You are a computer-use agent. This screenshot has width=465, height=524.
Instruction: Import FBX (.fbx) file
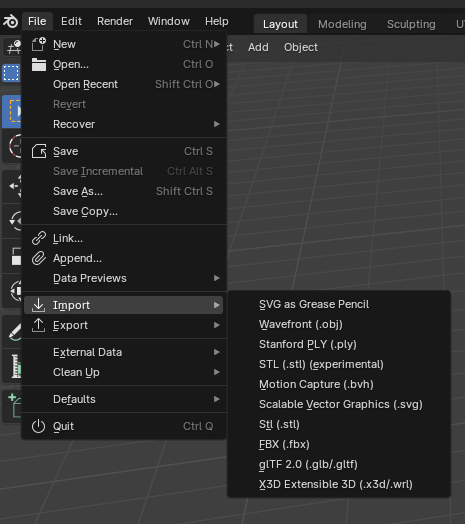click(339, 444)
